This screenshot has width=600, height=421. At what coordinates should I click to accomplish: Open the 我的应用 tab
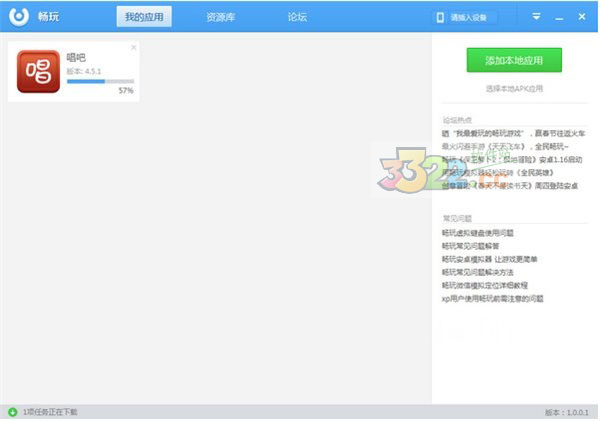click(x=144, y=17)
